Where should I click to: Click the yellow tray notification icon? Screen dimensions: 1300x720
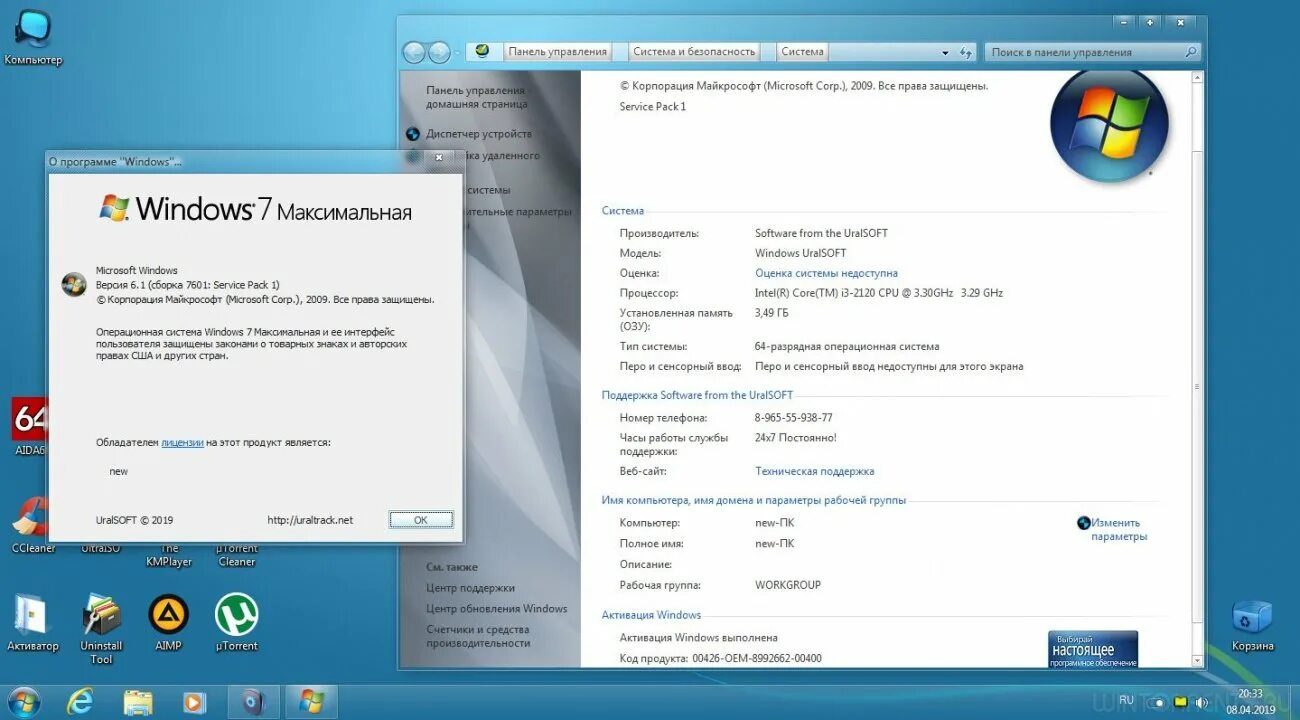click(x=1180, y=702)
